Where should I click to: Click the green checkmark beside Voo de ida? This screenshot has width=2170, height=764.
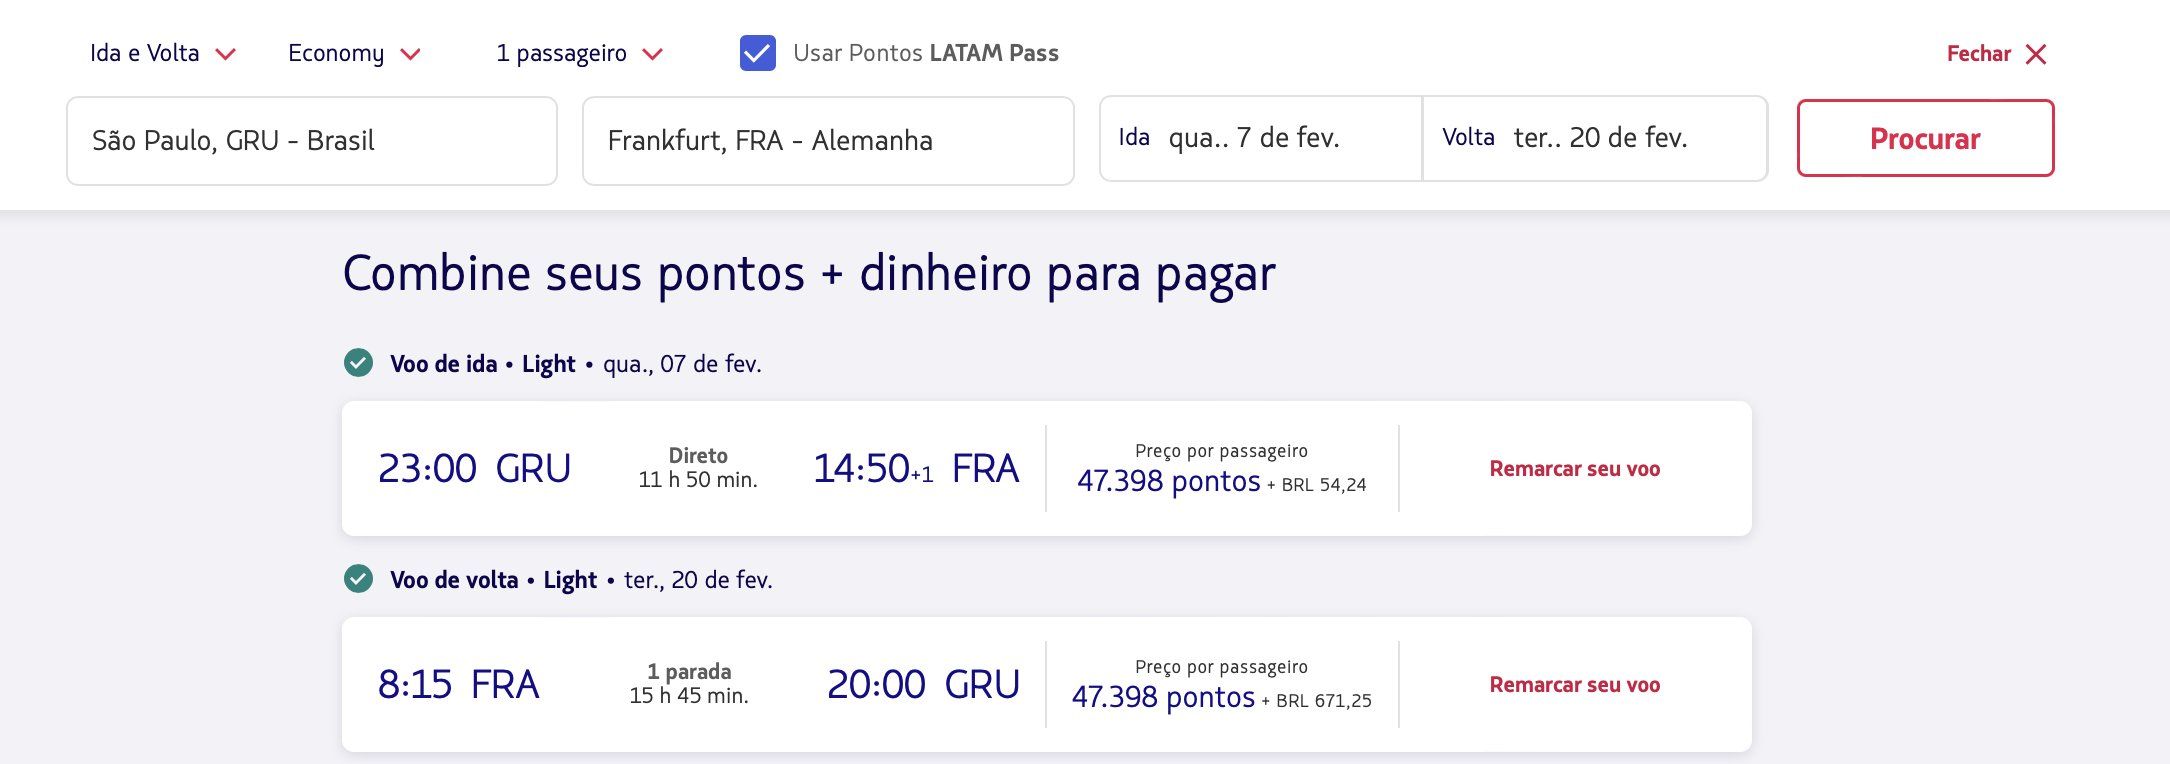click(358, 363)
